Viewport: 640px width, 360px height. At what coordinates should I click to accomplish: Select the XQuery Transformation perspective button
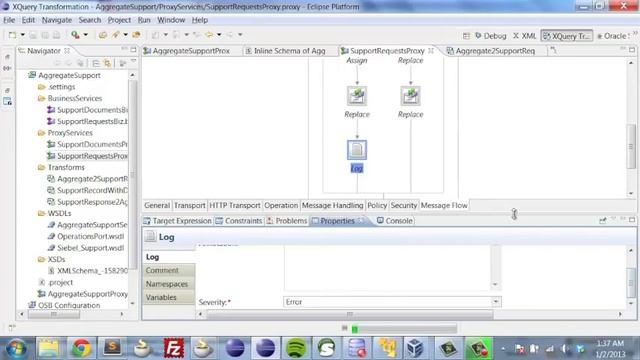[567, 36]
